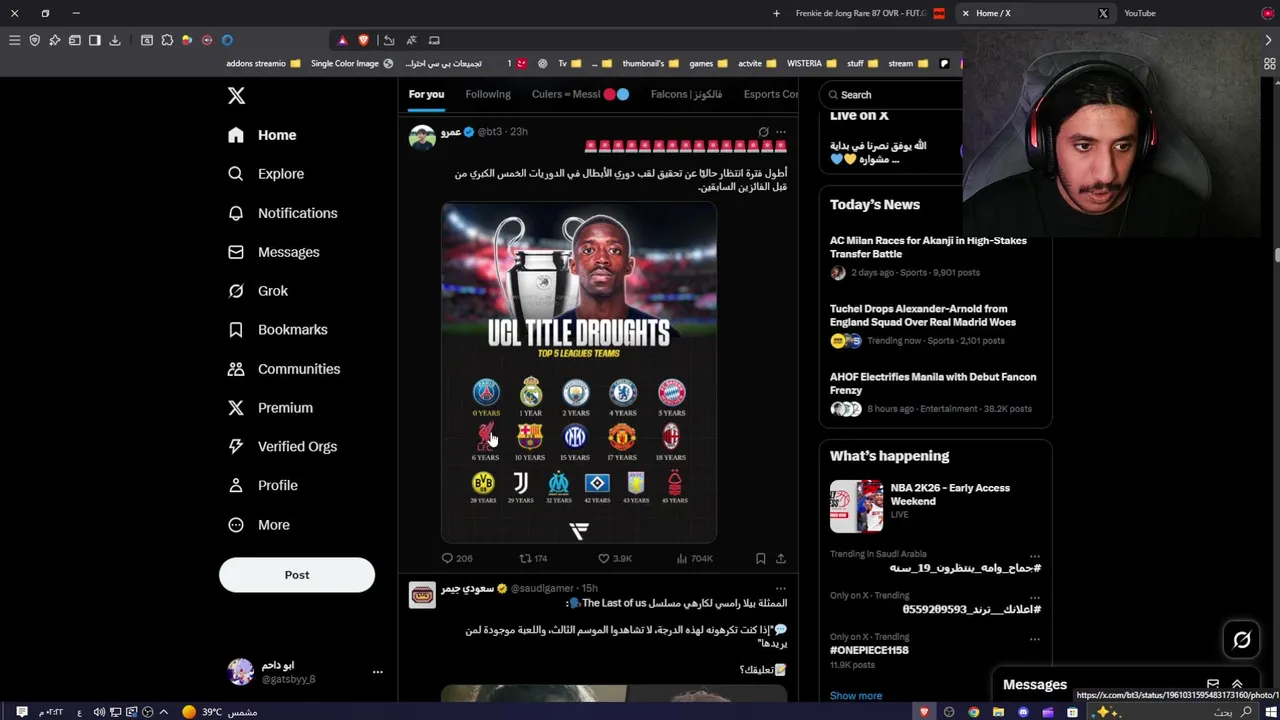
Task: Click Show more under What's happening
Action: [856, 696]
